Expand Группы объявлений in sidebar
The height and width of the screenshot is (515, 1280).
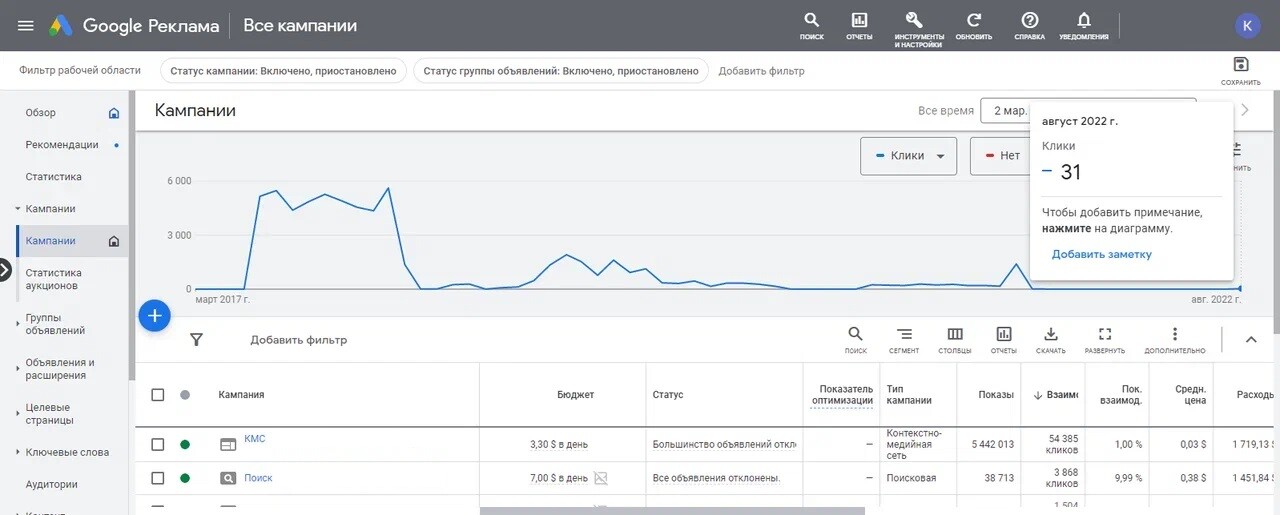(55, 324)
